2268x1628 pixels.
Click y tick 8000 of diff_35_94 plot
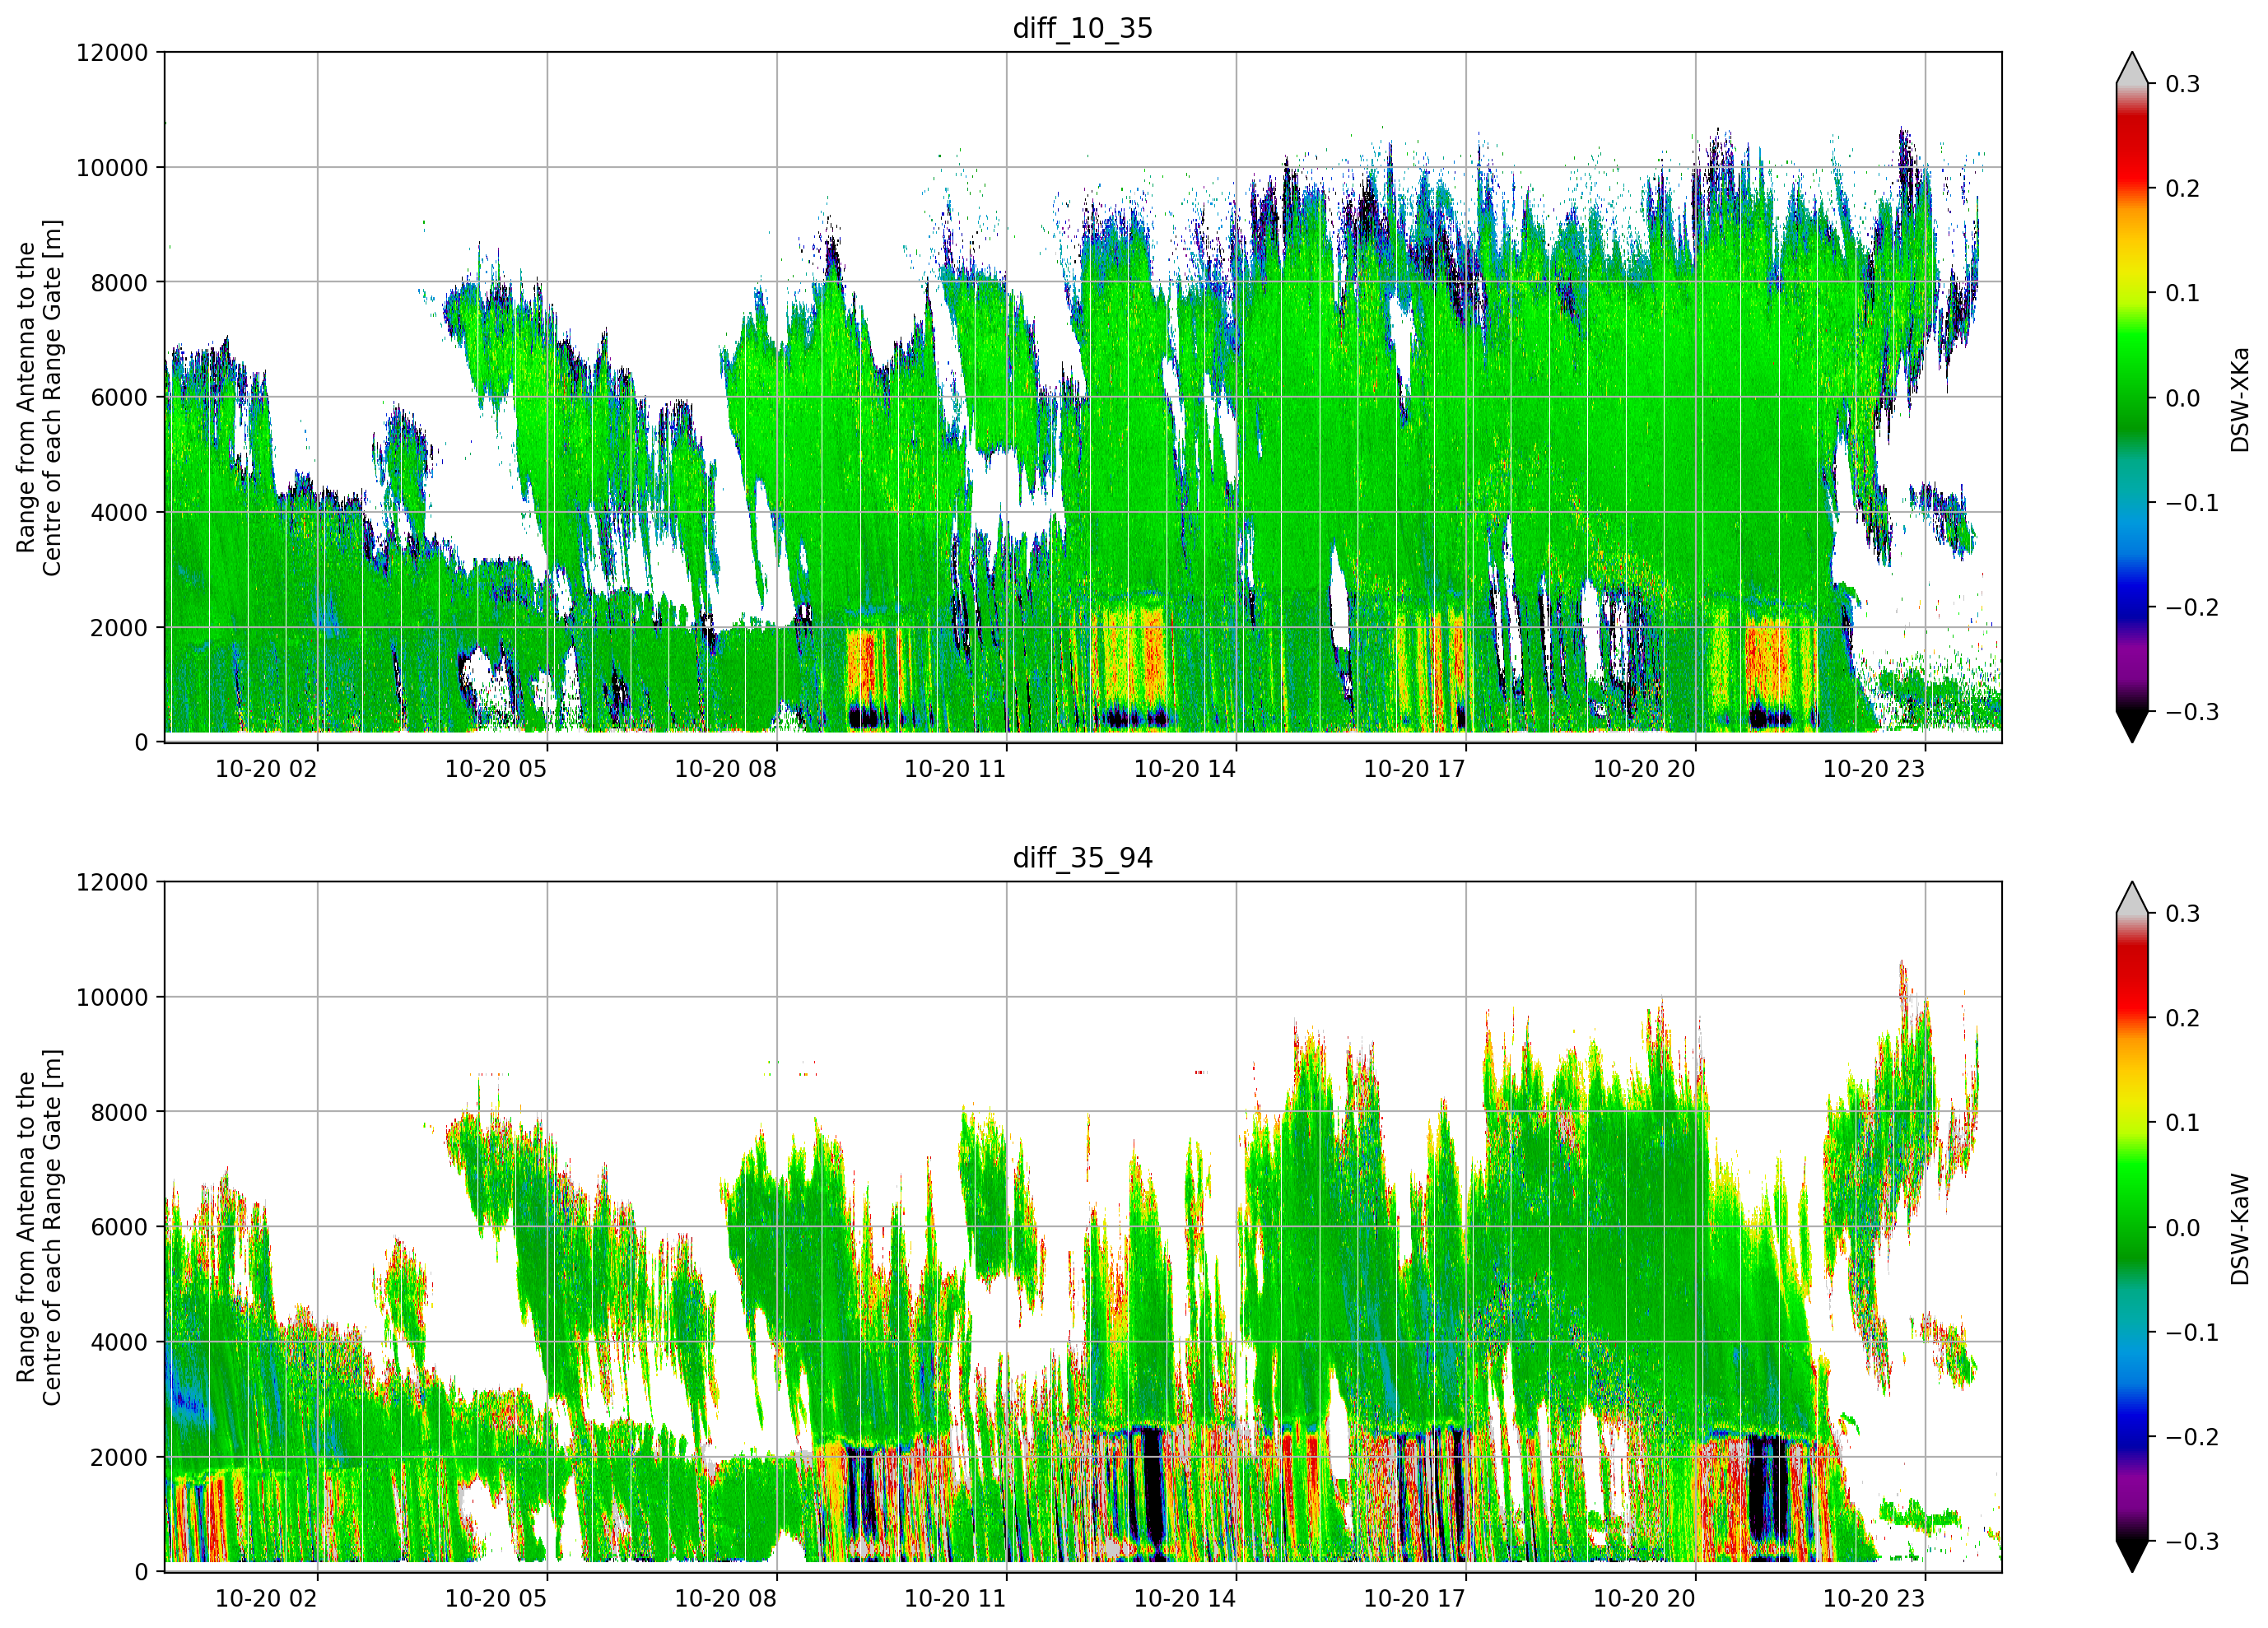[x=119, y=1112]
